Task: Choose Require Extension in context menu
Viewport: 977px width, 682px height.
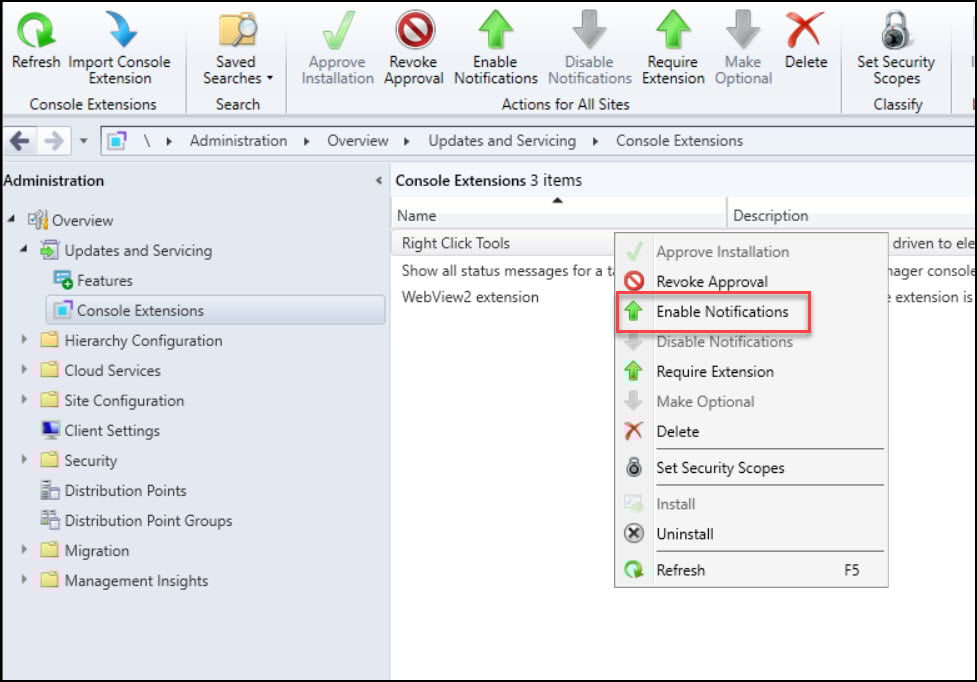Action: [751, 371]
